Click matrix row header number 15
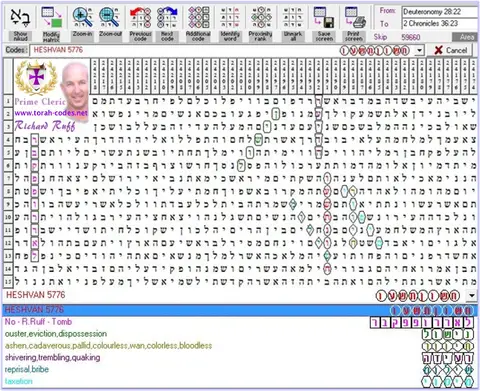The height and width of the screenshot is (391, 480). [x=8, y=281]
